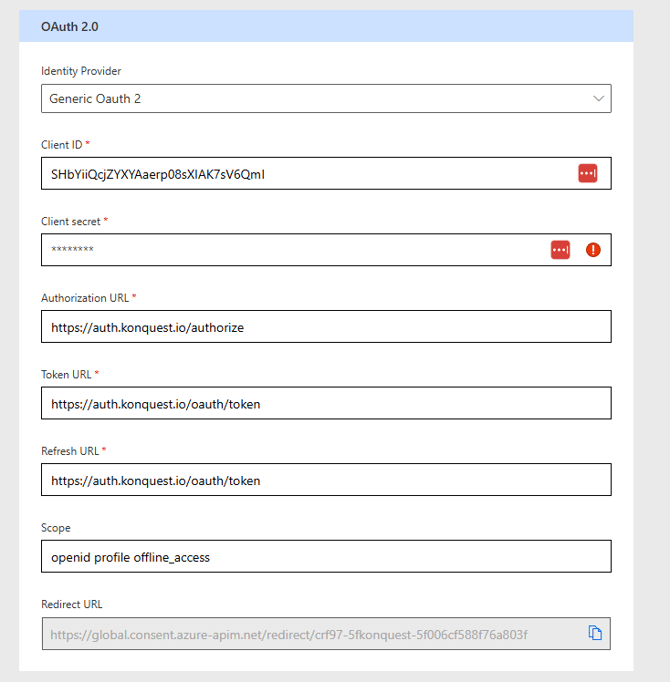Viewport: 670px width, 682px height.
Task: Focus the Client ID input field
Action: [326, 174]
